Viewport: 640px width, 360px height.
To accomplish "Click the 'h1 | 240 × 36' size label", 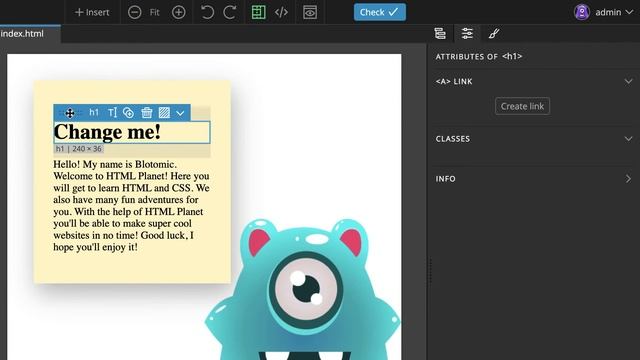I will (79, 149).
